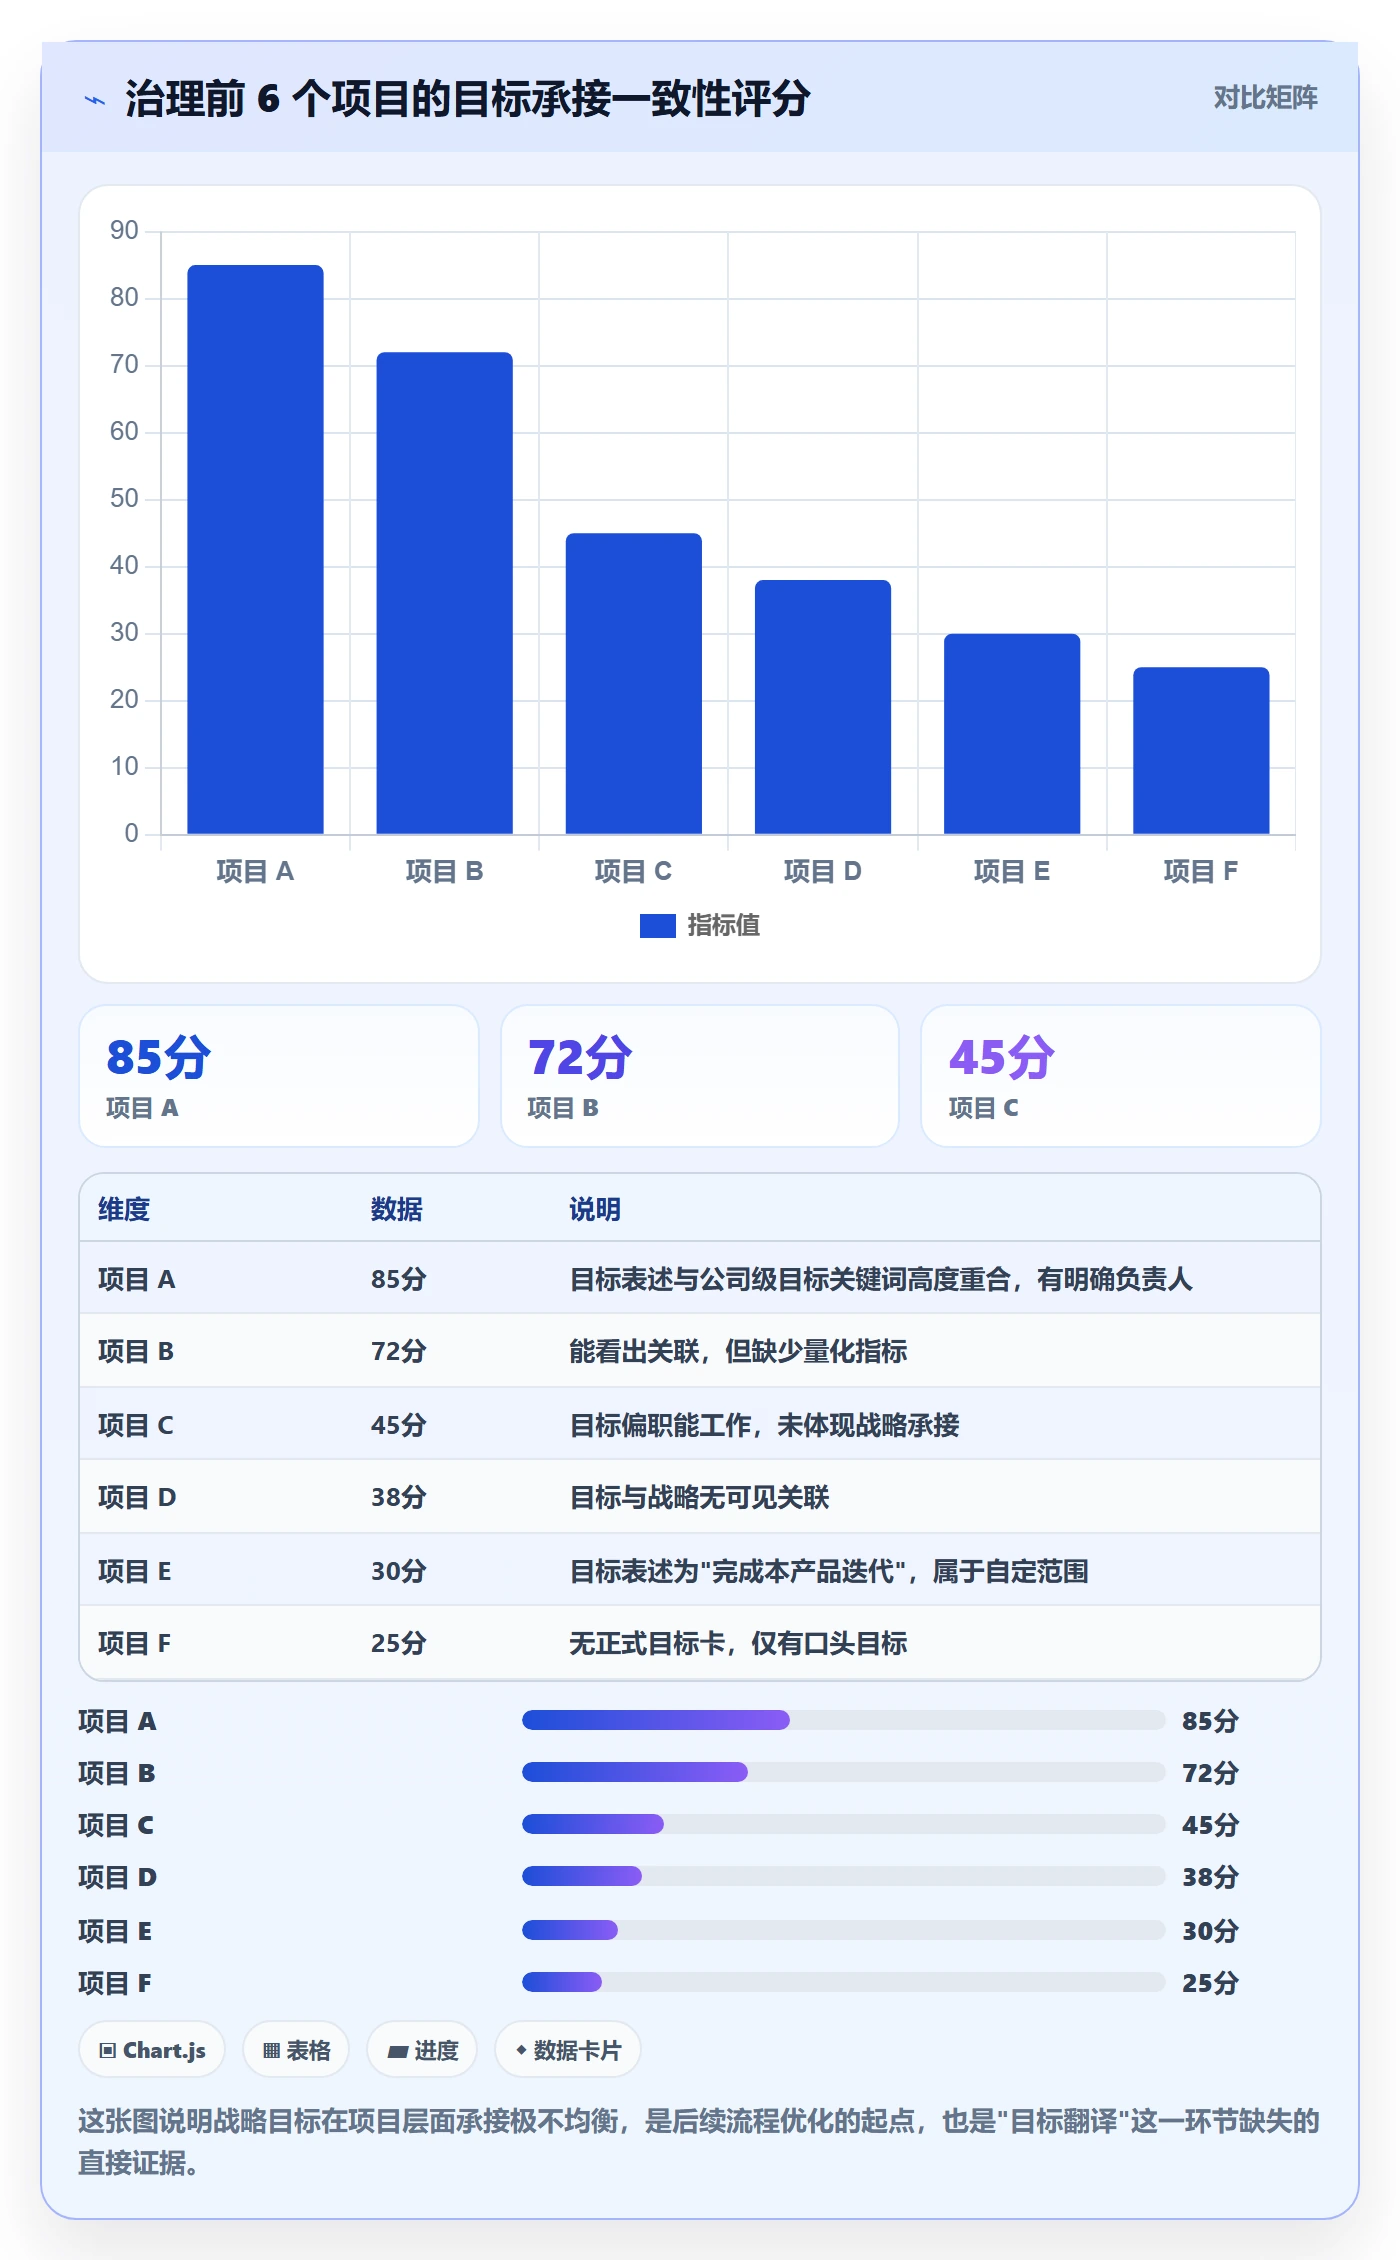Click the 对比矩阵 label in the header

[x=1265, y=97]
